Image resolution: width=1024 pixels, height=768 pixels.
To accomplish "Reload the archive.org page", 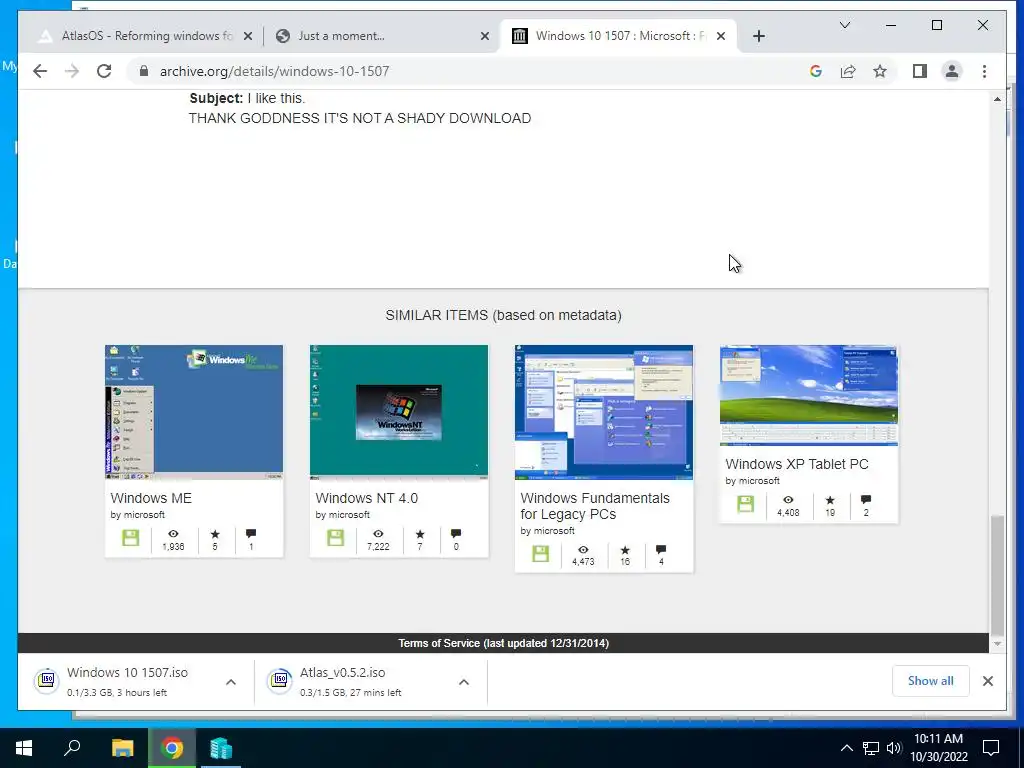I will tap(104, 71).
